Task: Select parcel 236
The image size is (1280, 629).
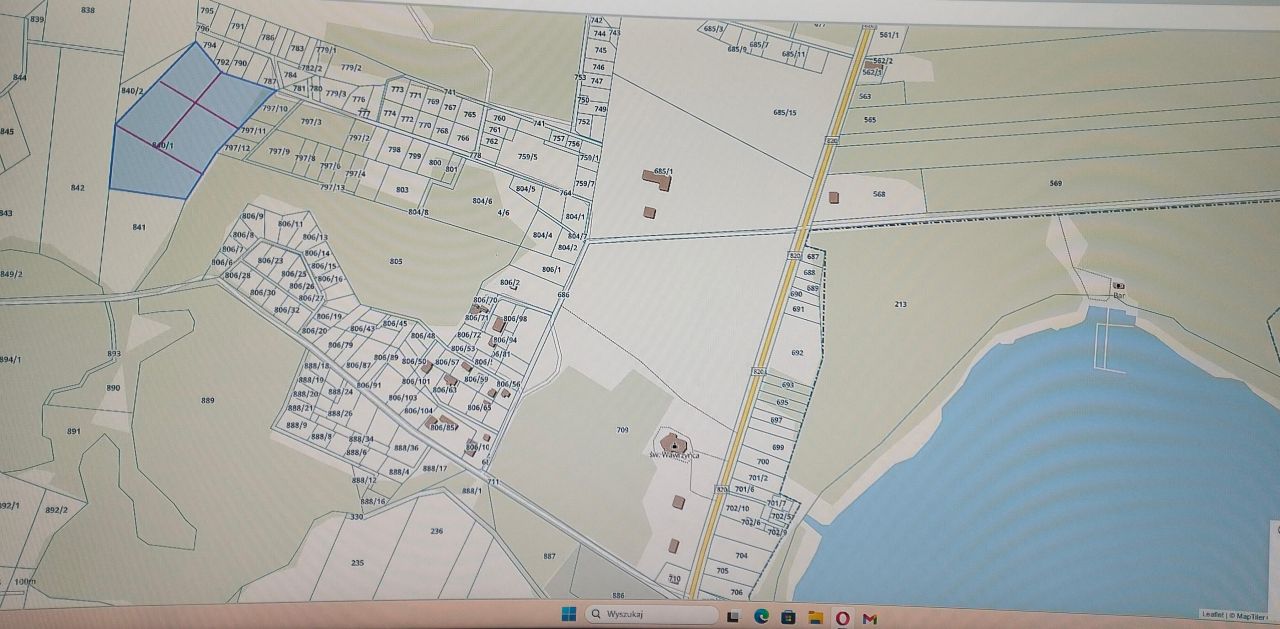Action: coord(436,531)
